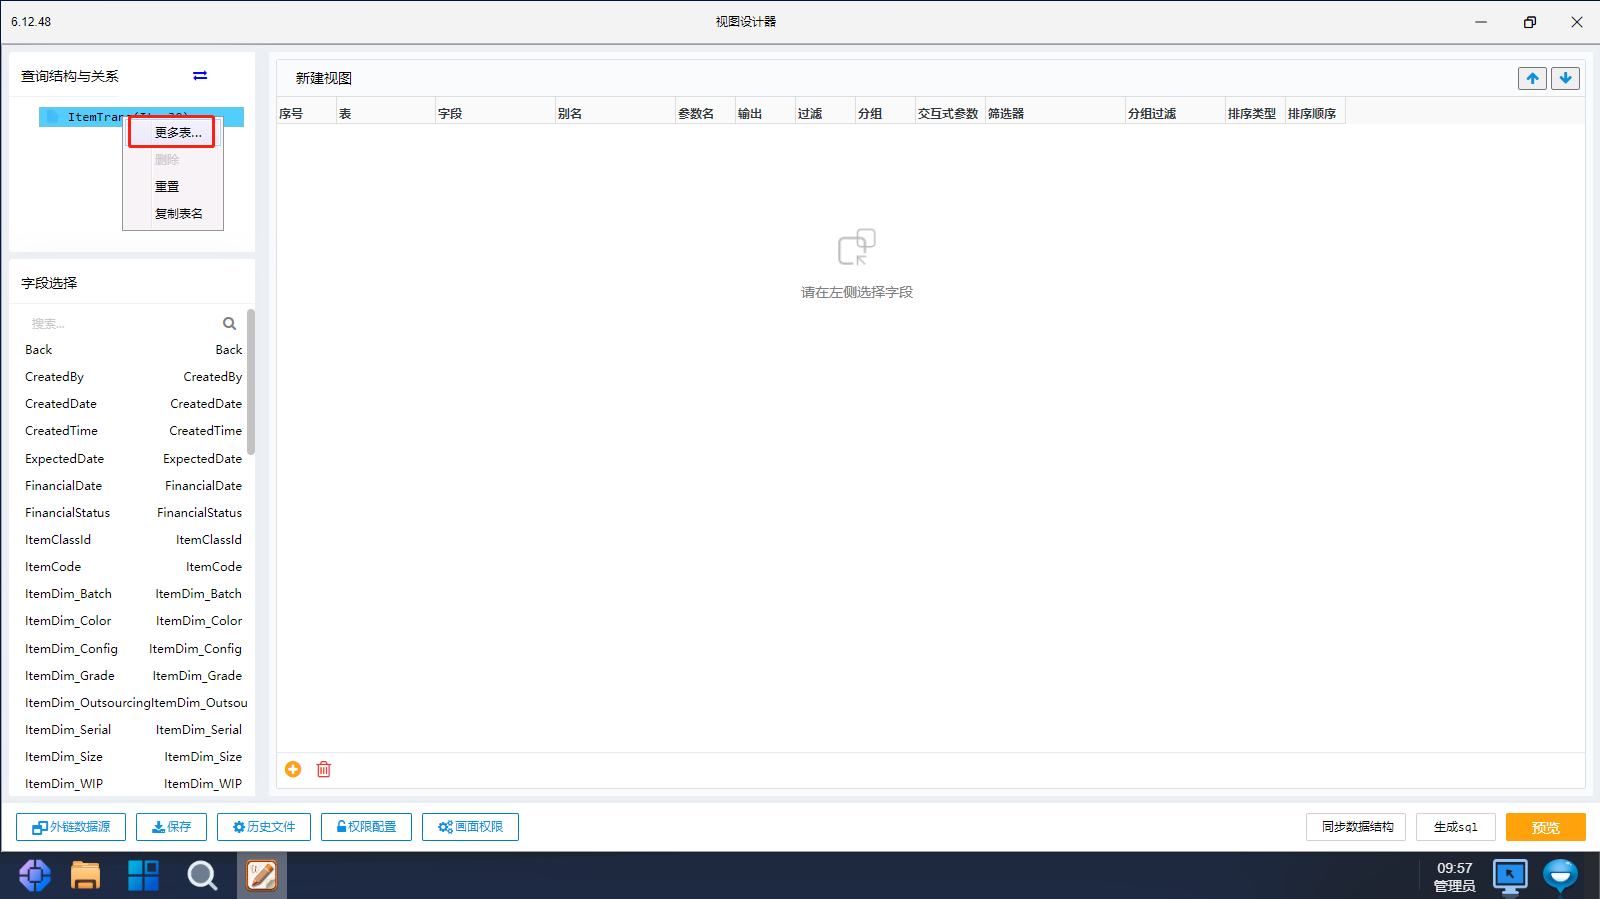Click the monitor icon in system tray
Screen dimensions: 1600x899
(1510, 875)
